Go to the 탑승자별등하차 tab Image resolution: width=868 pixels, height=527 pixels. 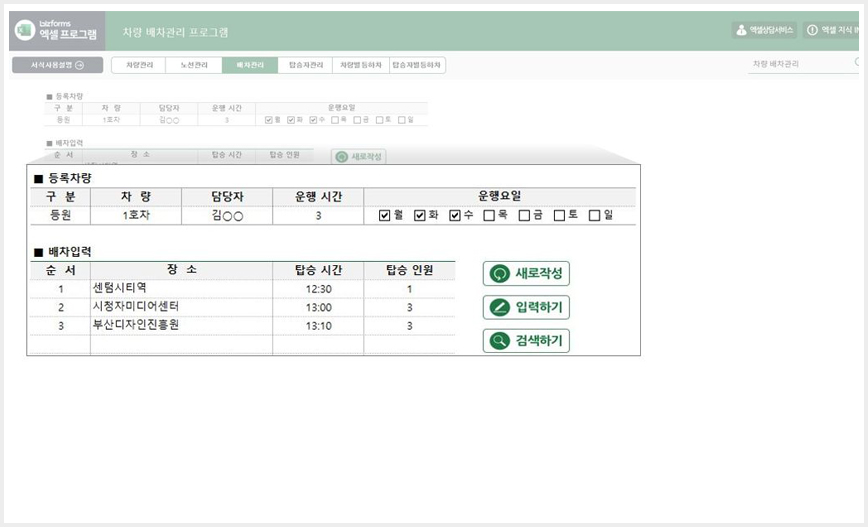[417, 65]
